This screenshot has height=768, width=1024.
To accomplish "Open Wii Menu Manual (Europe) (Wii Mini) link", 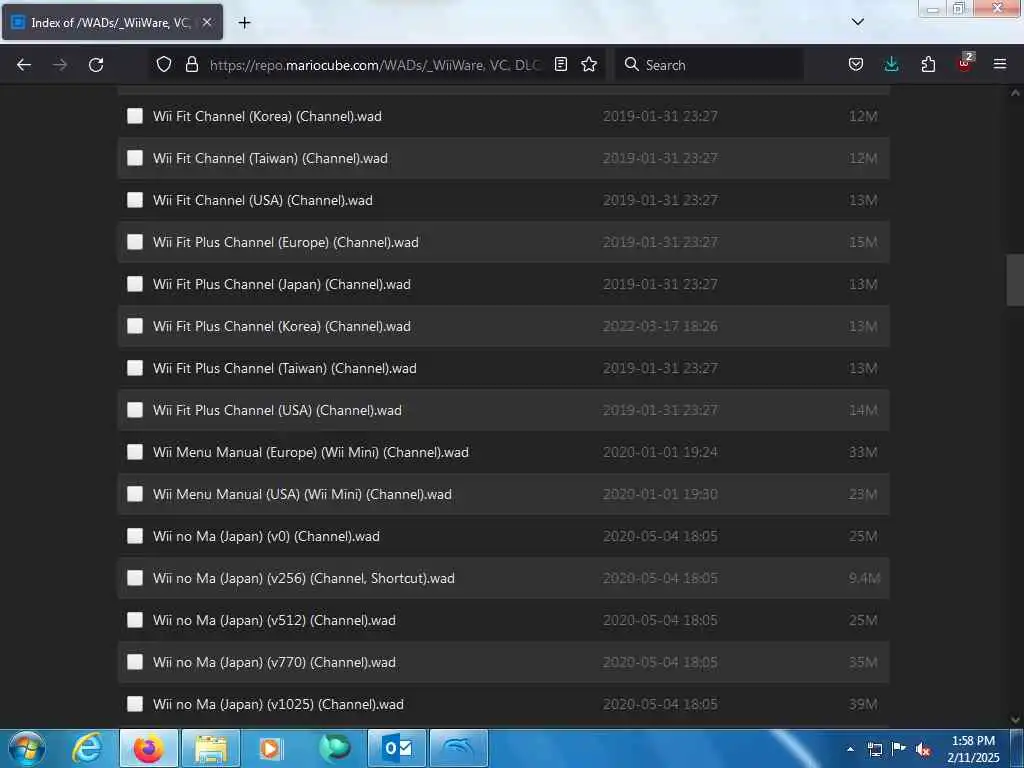I will coord(311,452).
